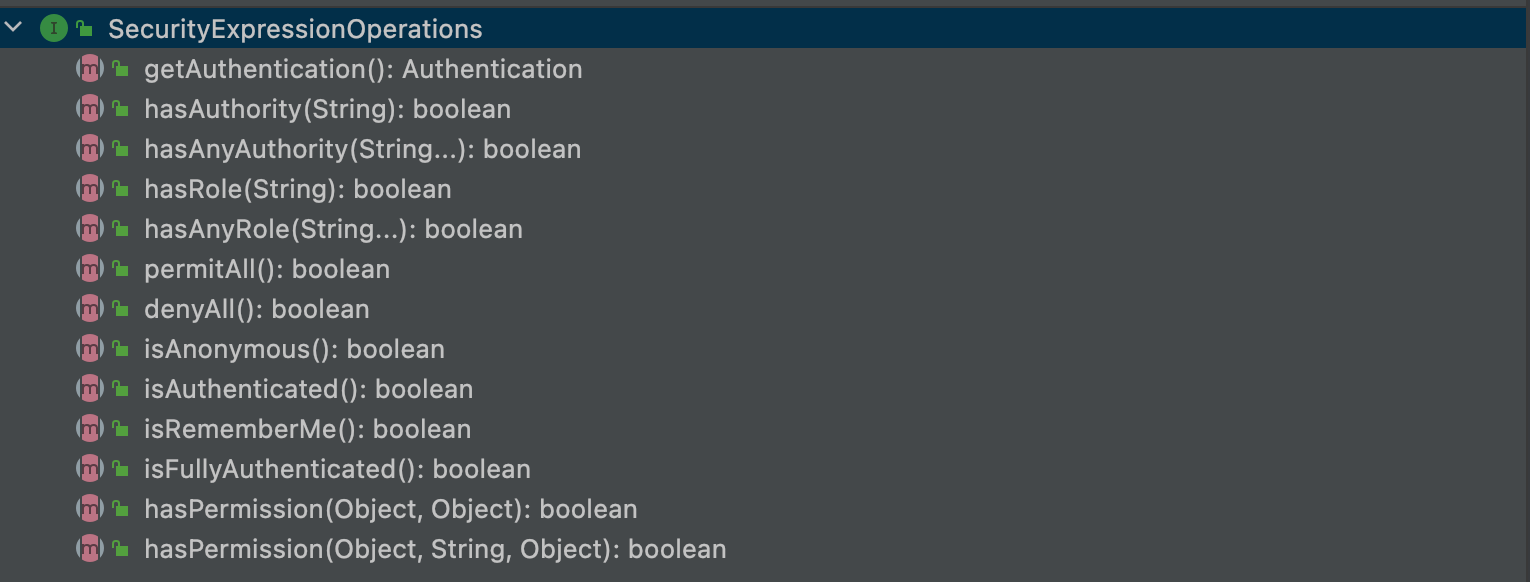This screenshot has height=582, width=1530.
Task: Click the method icon beside hasRole(String)
Action: 90,189
